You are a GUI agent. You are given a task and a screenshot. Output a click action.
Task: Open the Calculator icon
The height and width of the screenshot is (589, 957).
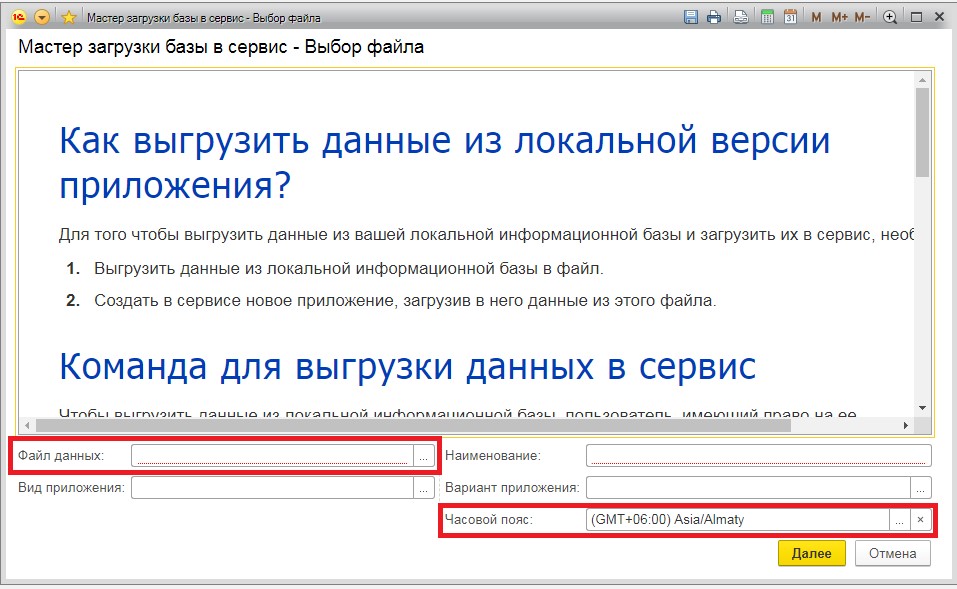[767, 17]
